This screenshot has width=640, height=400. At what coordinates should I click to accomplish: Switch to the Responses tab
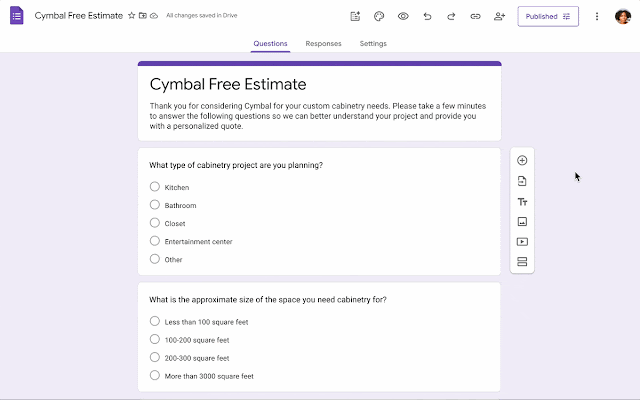coord(323,44)
